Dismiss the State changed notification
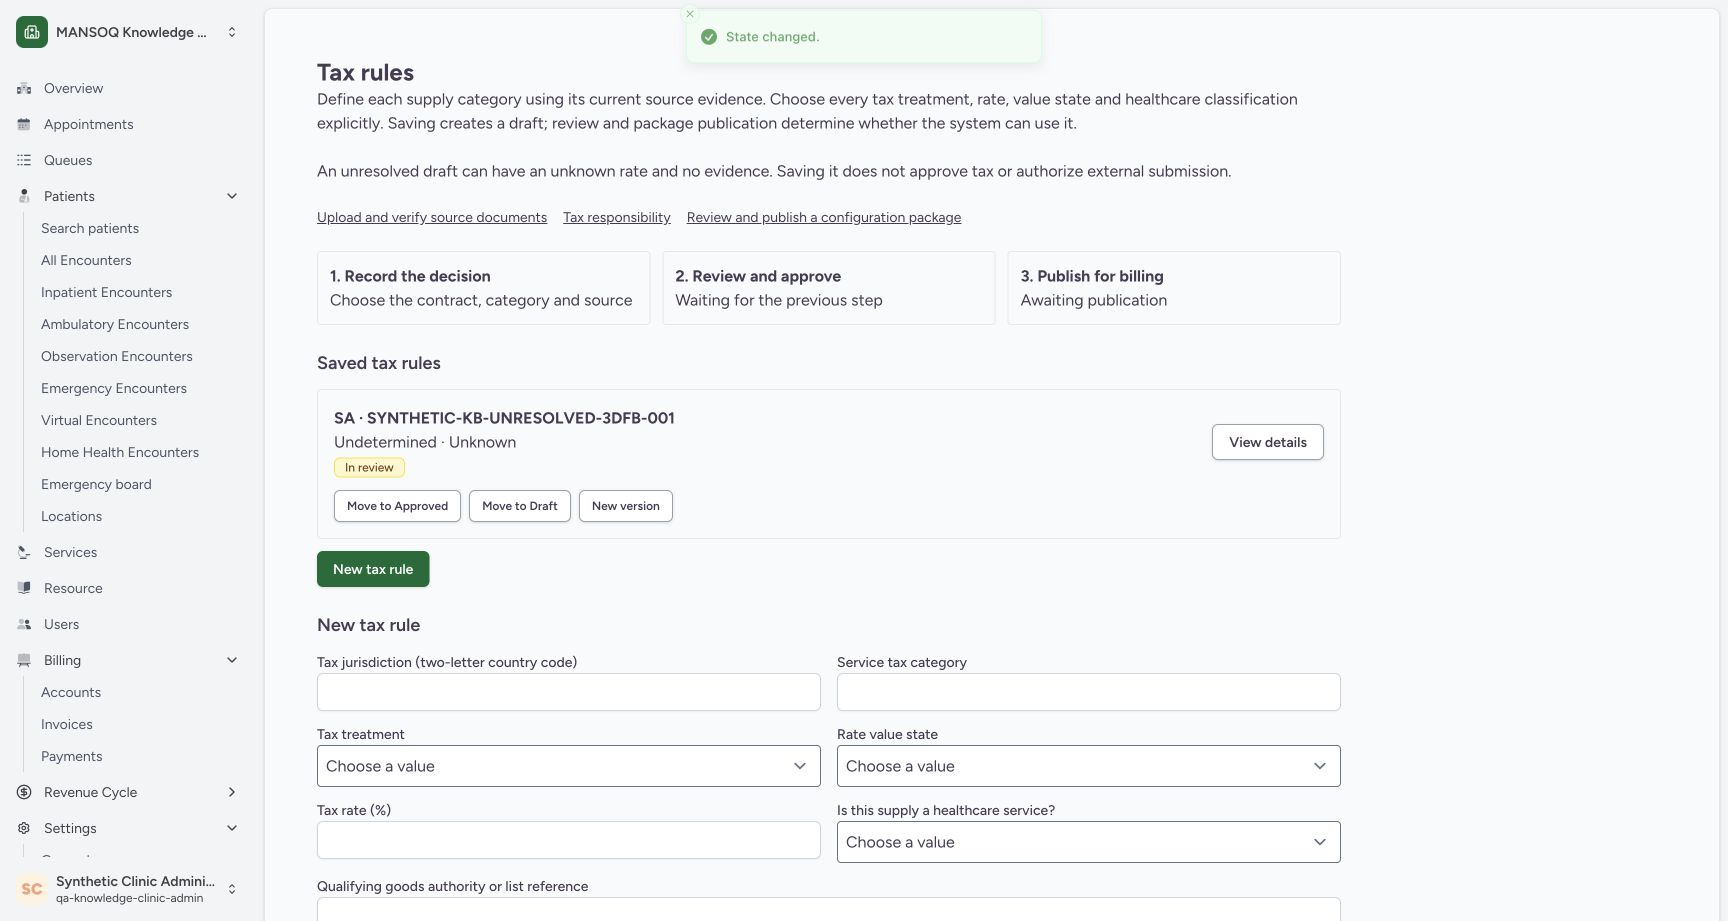 (x=690, y=14)
